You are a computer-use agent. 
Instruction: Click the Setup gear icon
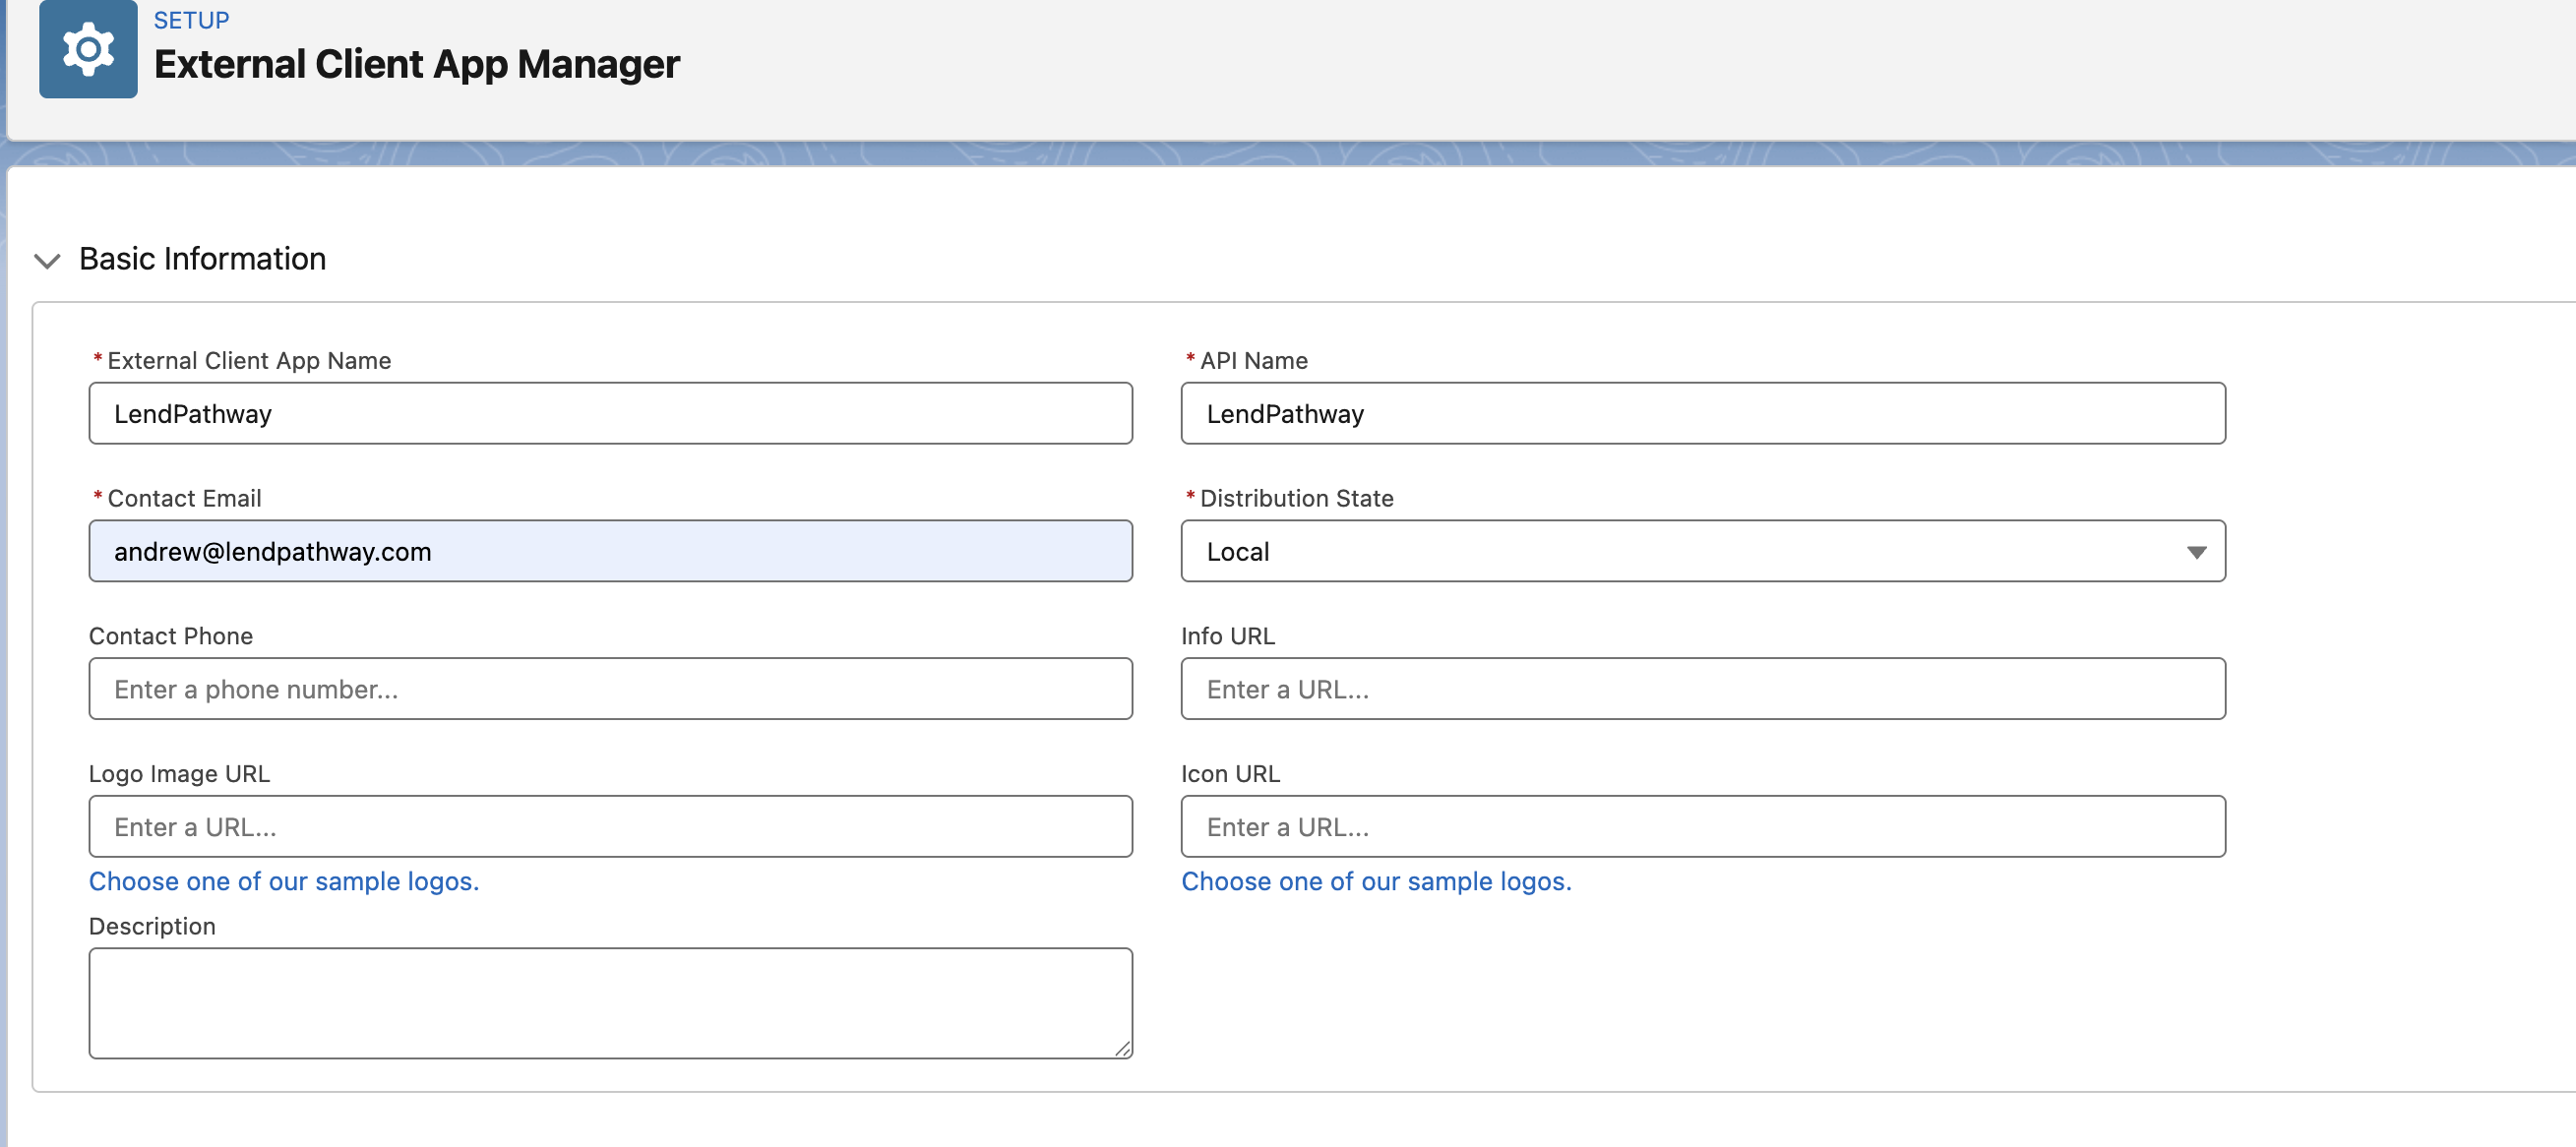88,49
